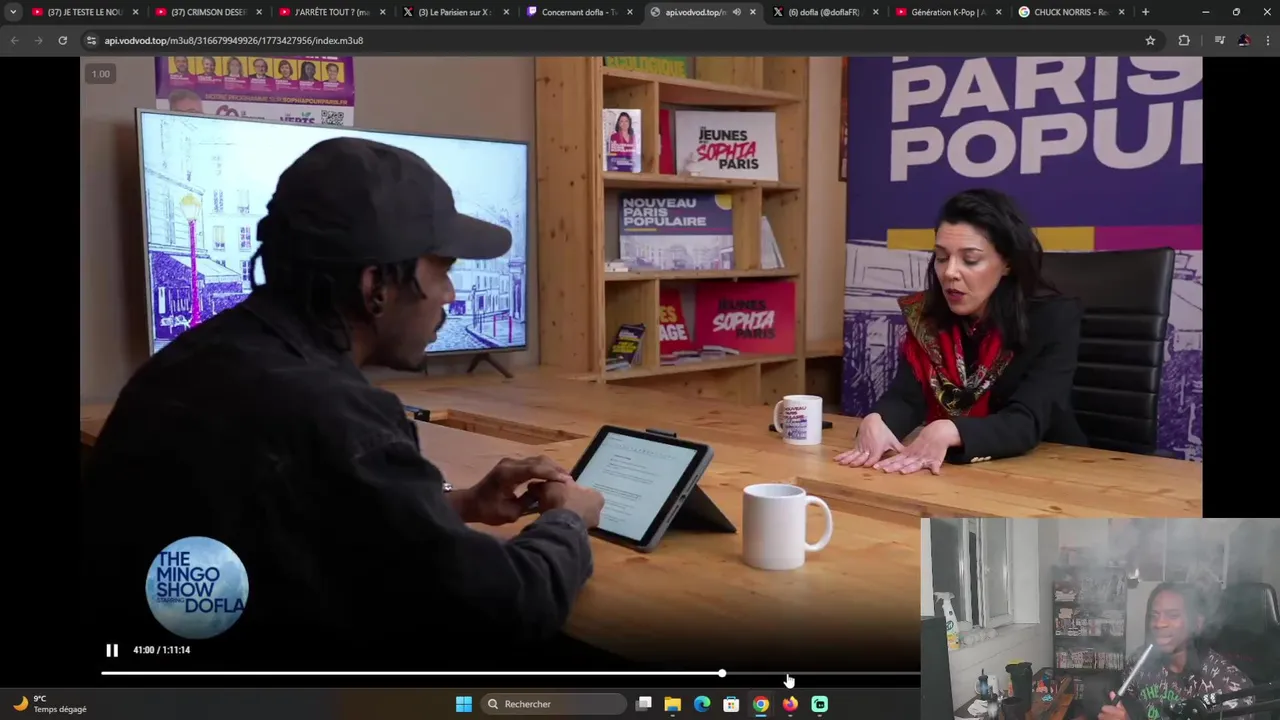Switch to the Génération K-Pop tab
Screen dimensions: 1280x720
(x=948, y=12)
